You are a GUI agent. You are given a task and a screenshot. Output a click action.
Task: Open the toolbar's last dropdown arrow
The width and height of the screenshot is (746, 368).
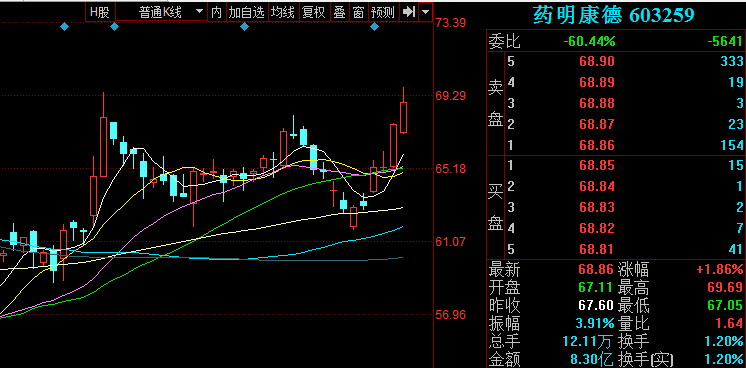click(426, 12)
